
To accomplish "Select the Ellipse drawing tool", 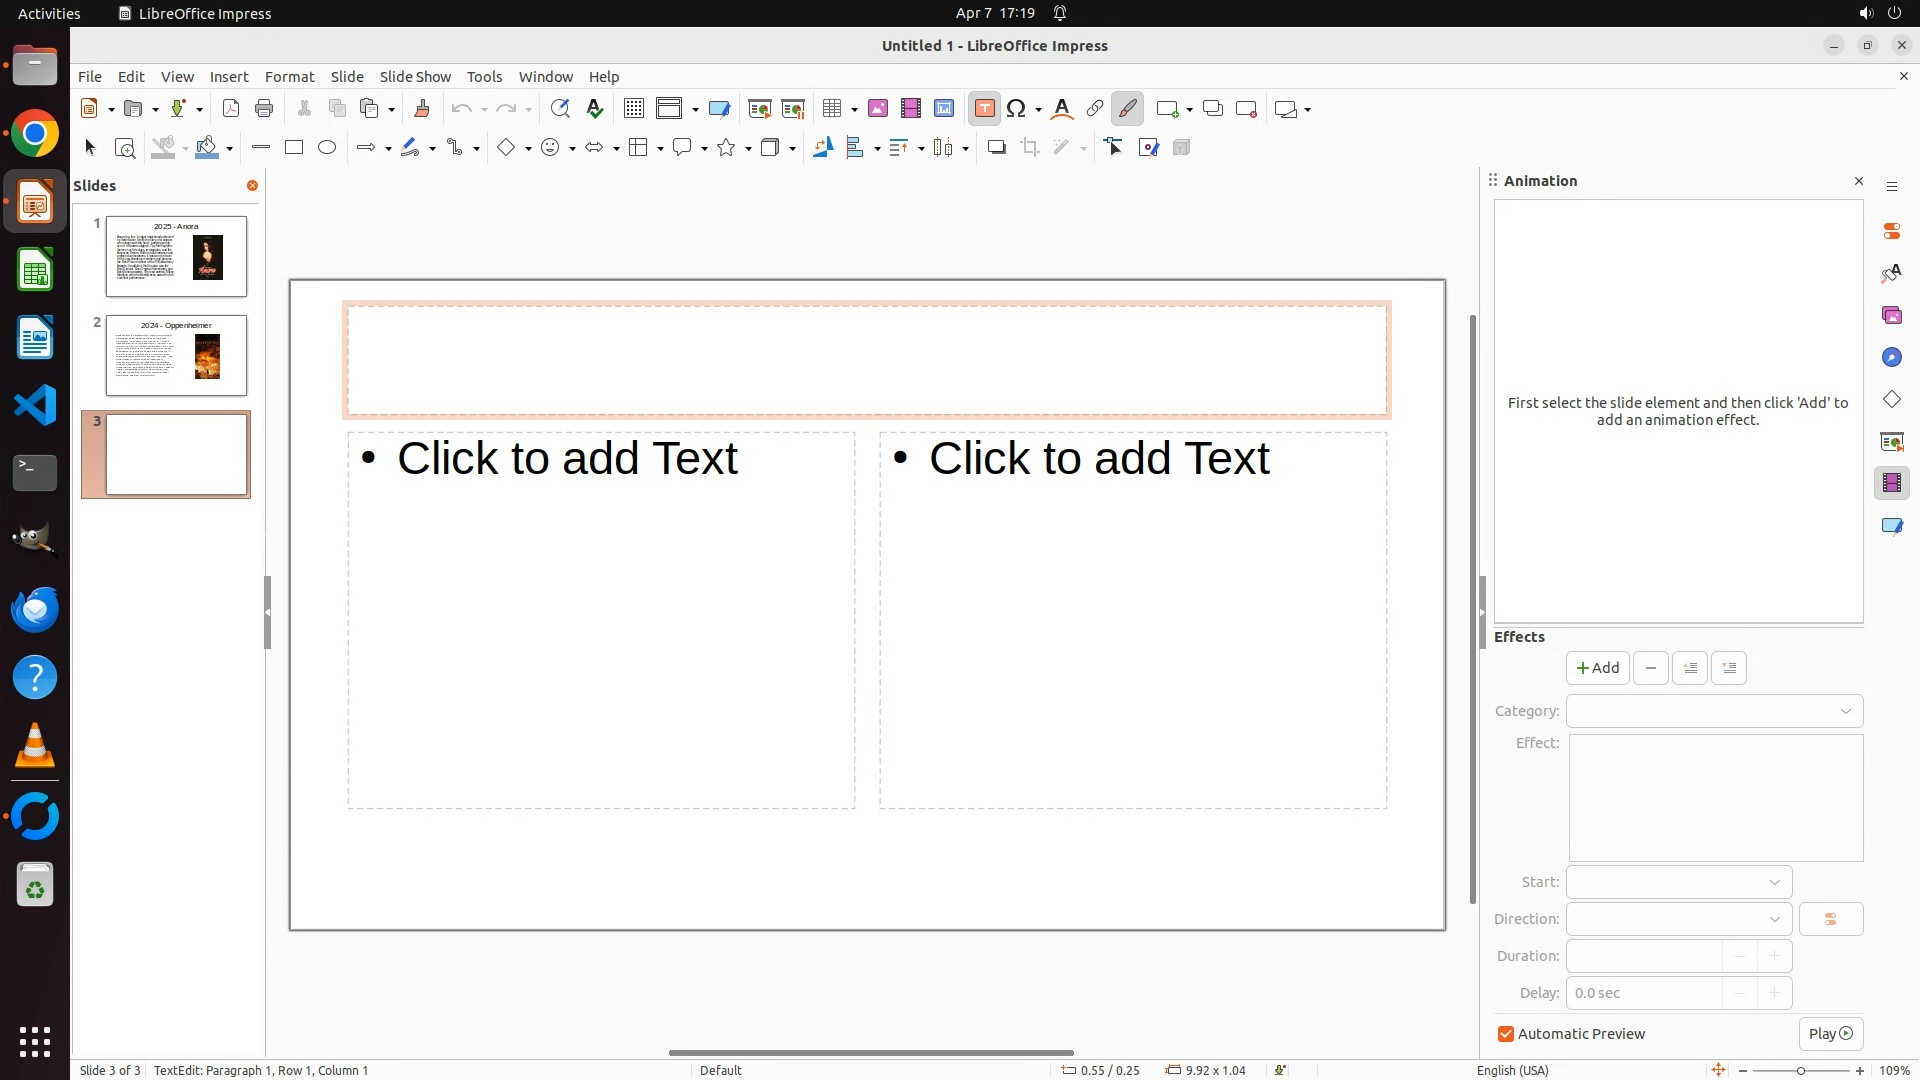I will (x=327, y=148).
